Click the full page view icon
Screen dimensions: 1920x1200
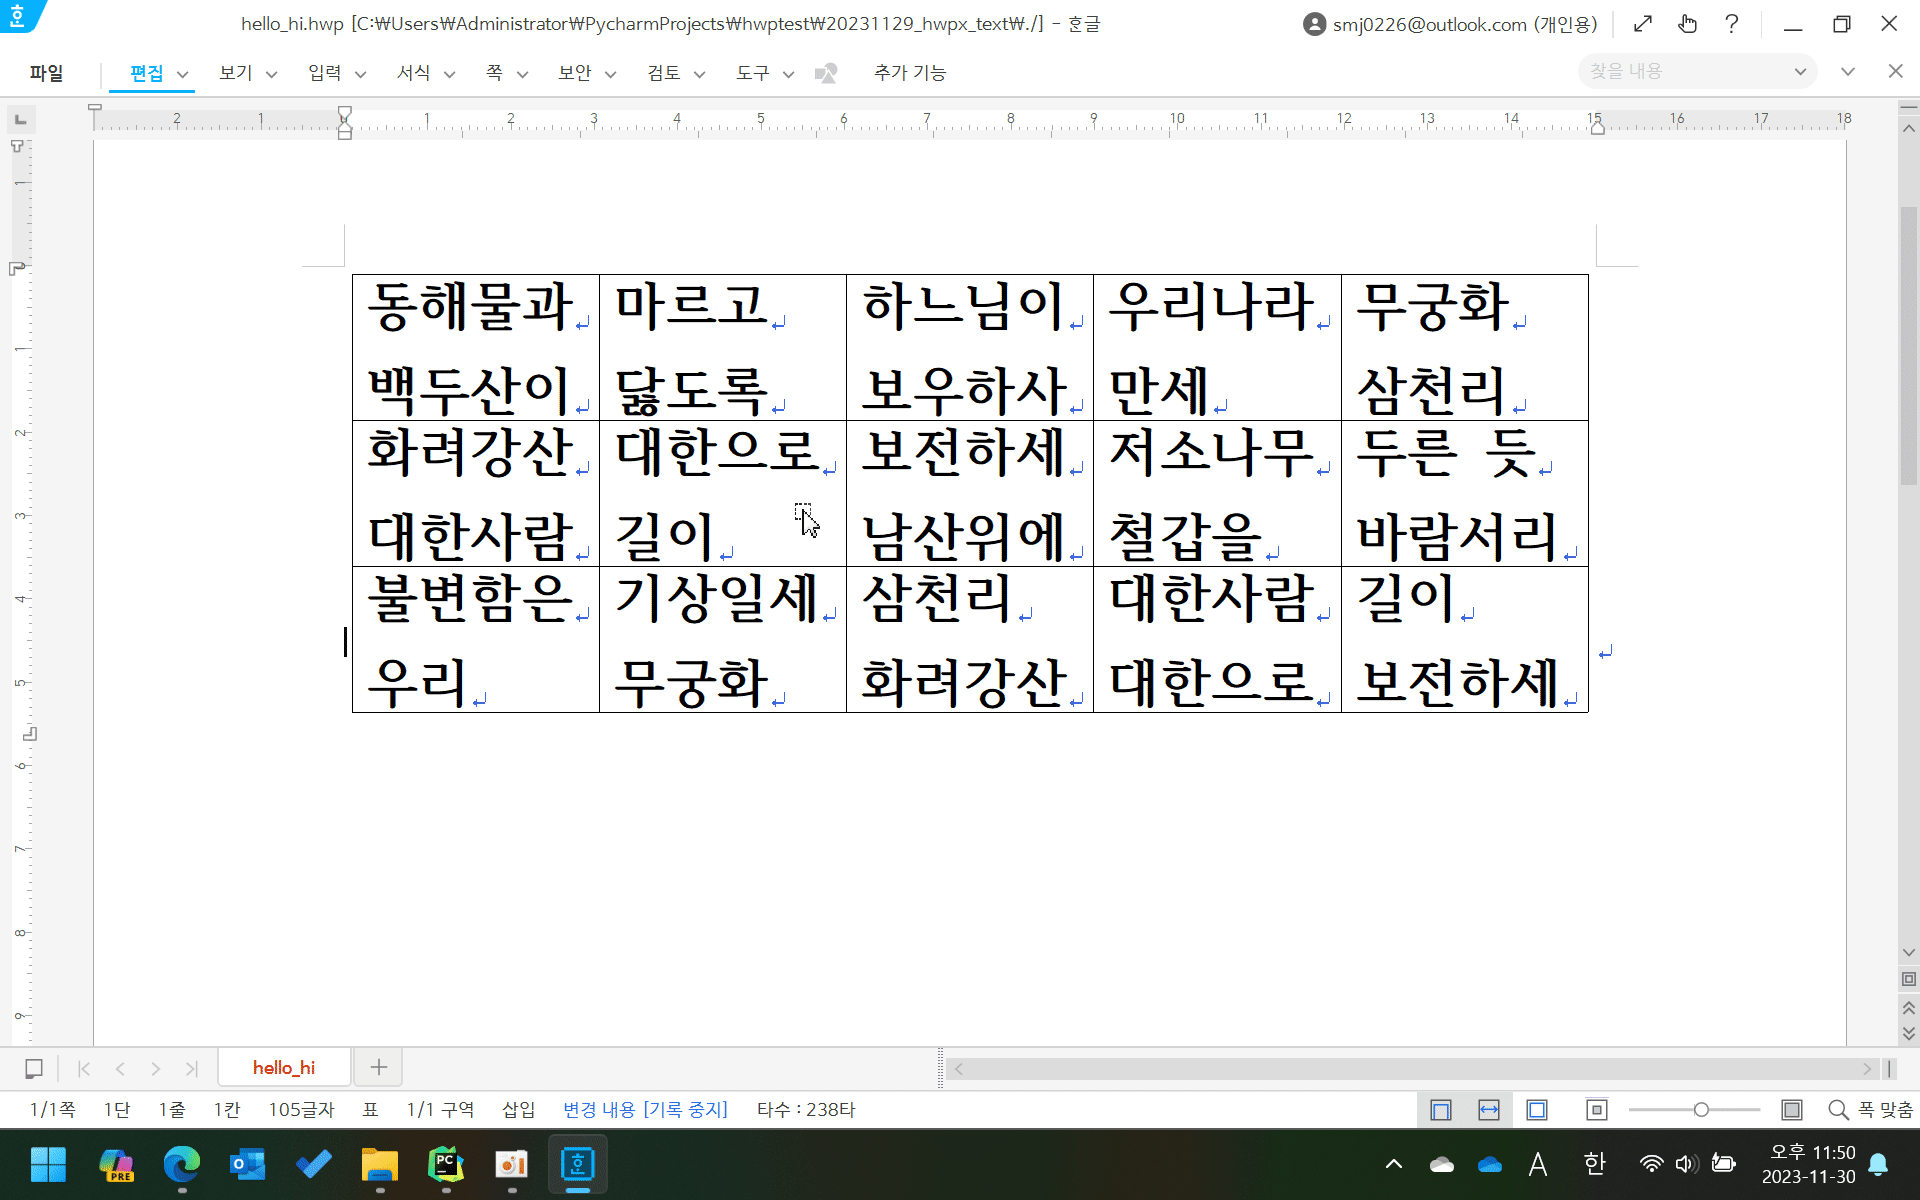(1537, 1110)
